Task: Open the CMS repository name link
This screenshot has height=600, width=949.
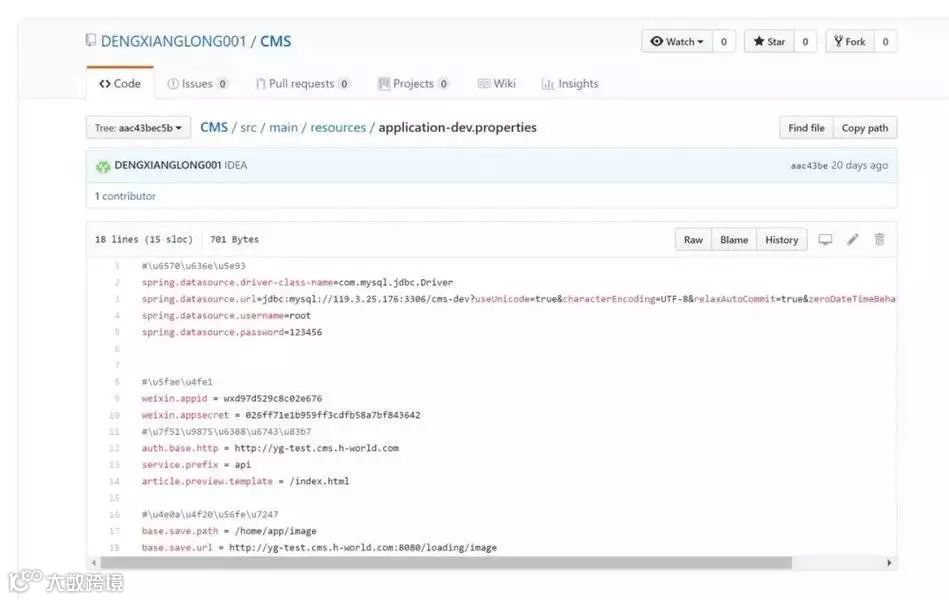Action: pyautogui.click(x=275, y=41)
